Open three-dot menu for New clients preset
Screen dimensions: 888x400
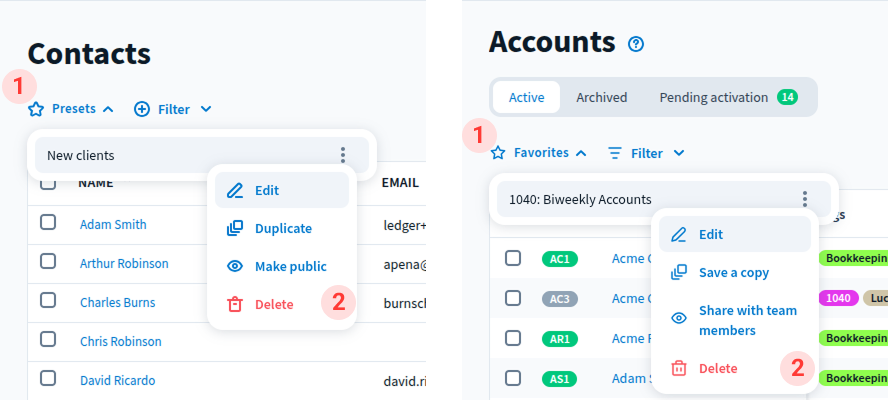tap(343, 155)
